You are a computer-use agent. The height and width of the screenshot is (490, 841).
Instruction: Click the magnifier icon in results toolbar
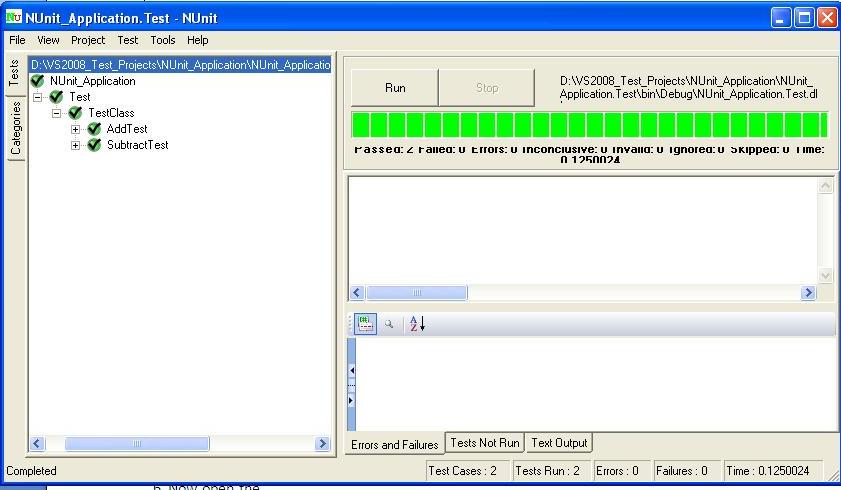(389, 324)
